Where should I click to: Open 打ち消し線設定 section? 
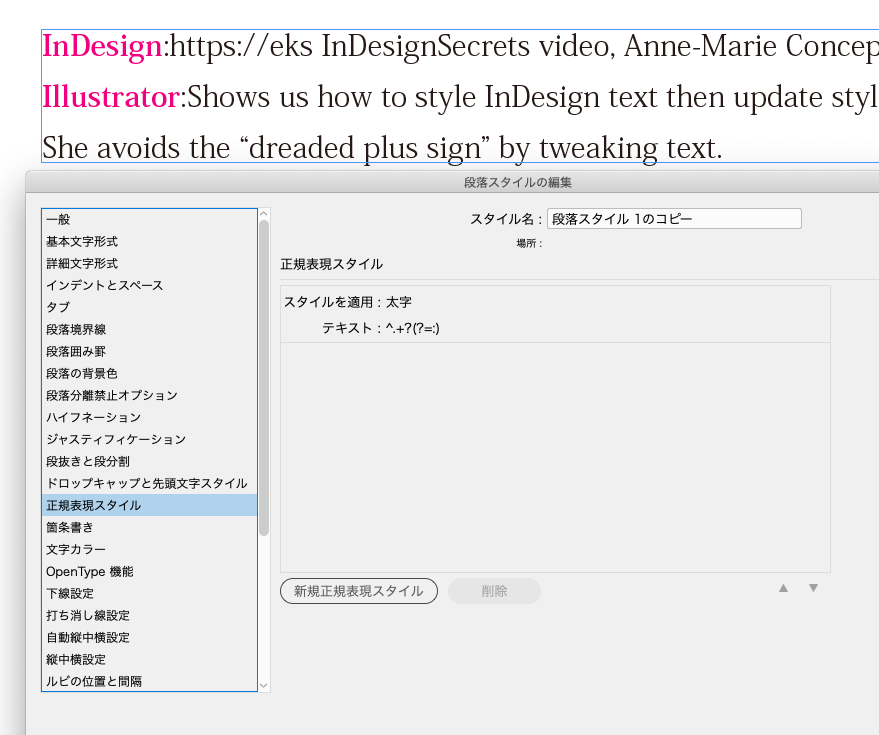coord(149,615)
